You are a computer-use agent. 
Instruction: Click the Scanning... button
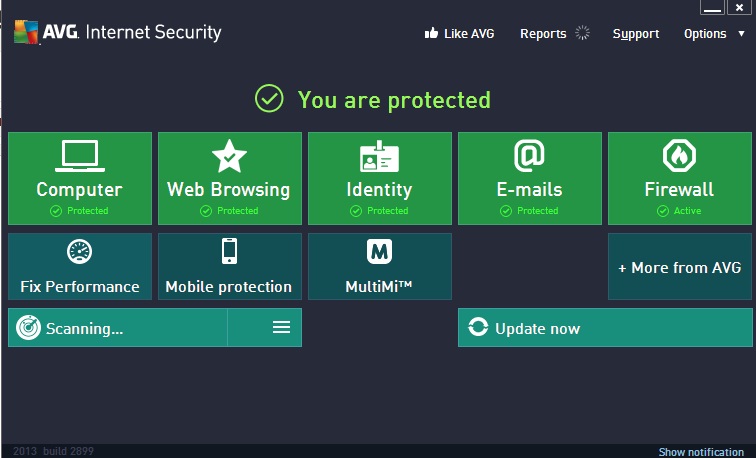pos(118,327)
